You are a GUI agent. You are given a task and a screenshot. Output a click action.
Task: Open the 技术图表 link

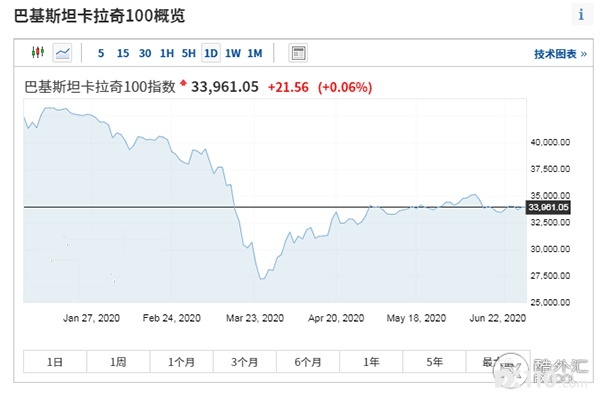pos(560,54)
